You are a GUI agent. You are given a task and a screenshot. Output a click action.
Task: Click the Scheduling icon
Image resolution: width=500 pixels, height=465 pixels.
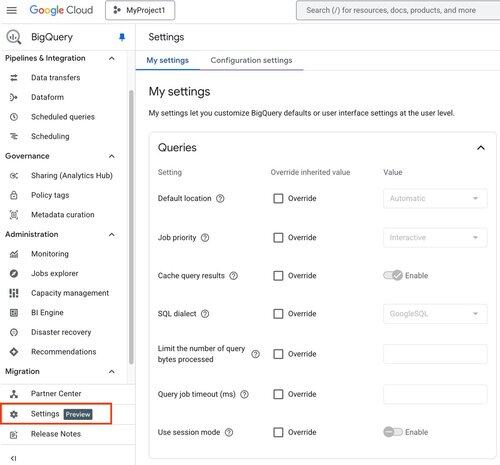pos(14,136)
